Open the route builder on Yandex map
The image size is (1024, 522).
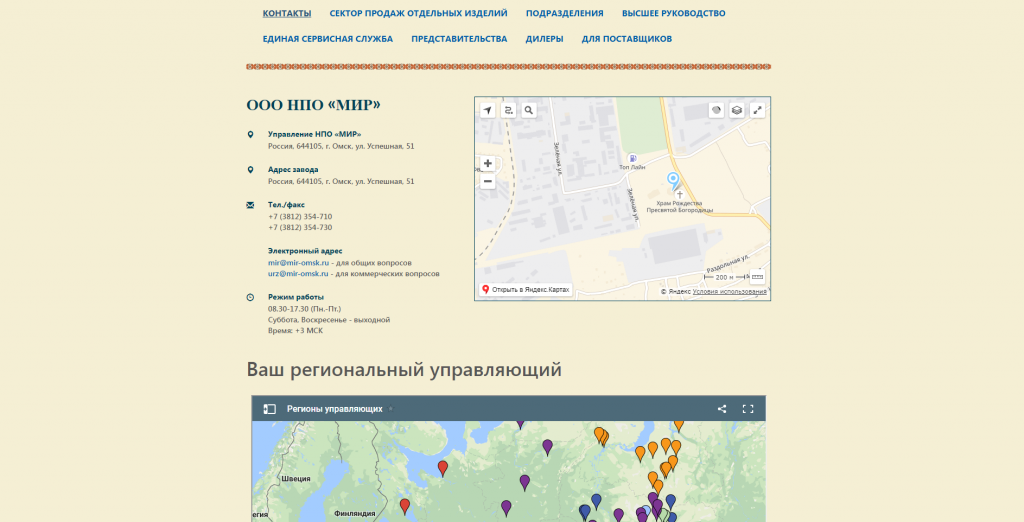[x=508, y=110]
